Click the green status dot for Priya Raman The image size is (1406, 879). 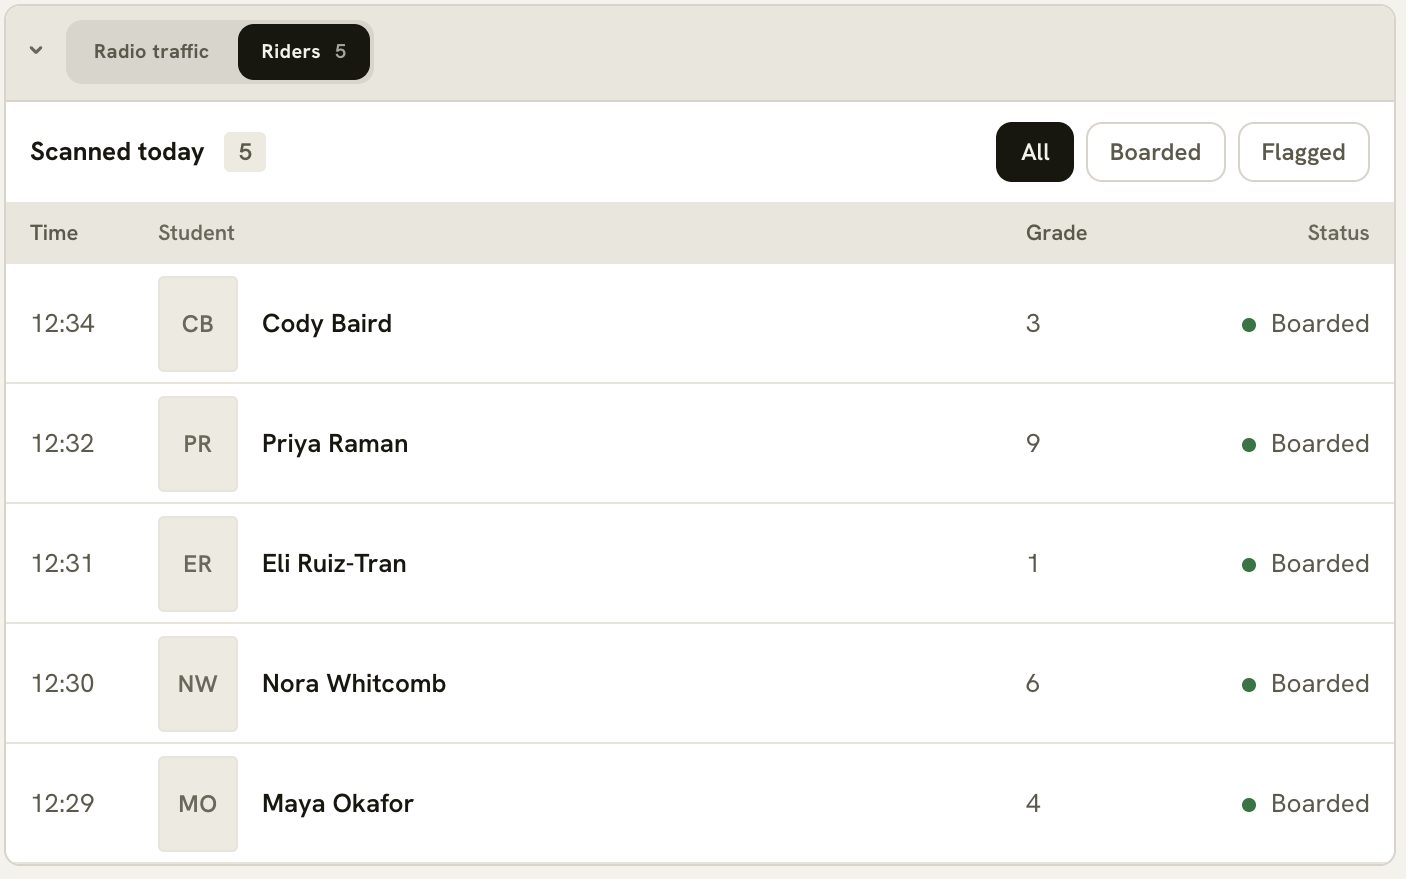click(1249, 445)
